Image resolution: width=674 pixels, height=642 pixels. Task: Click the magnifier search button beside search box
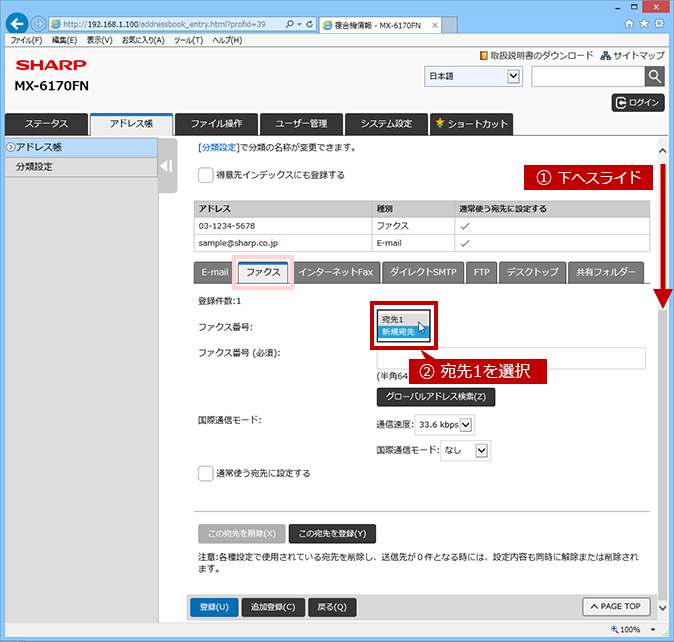click(654, 76)
